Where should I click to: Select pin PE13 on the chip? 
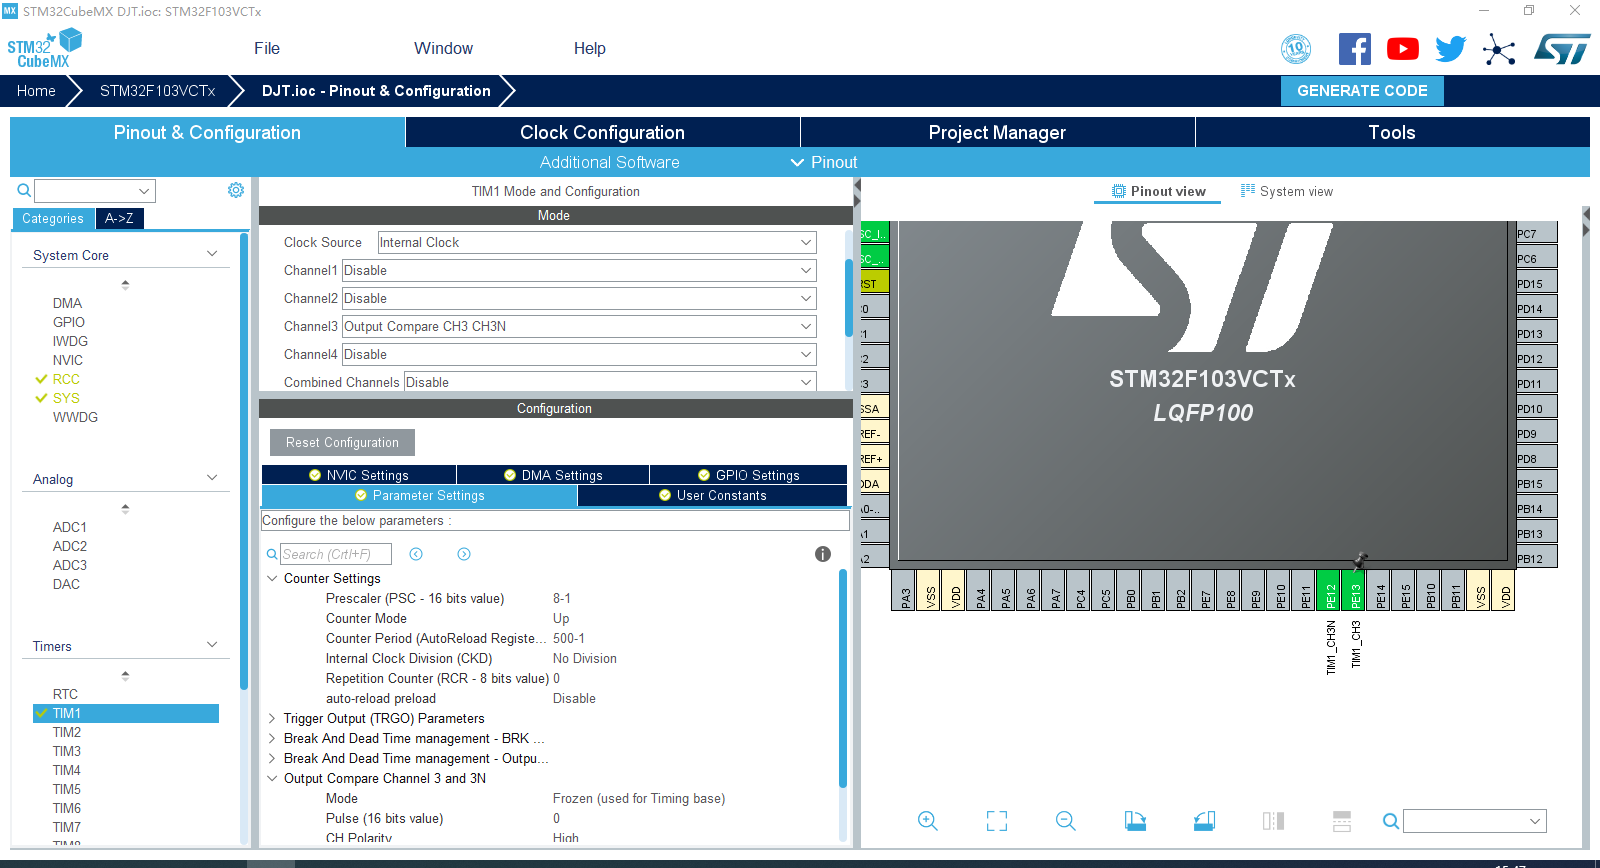tap(1354, 590)
